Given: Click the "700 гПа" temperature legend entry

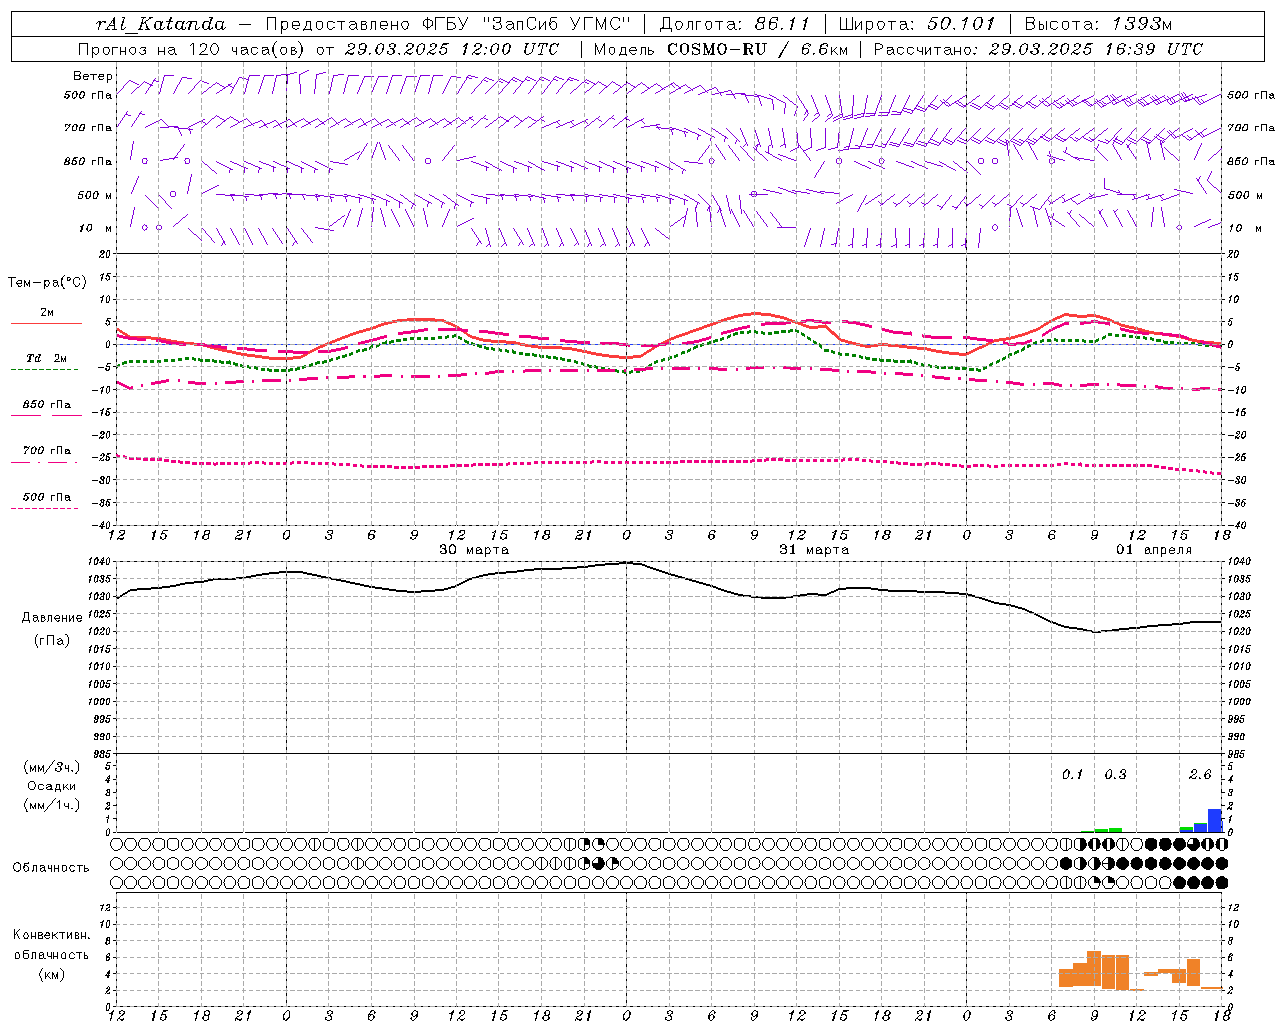Looking at the screenshot, I should click(x=46, y=451).
